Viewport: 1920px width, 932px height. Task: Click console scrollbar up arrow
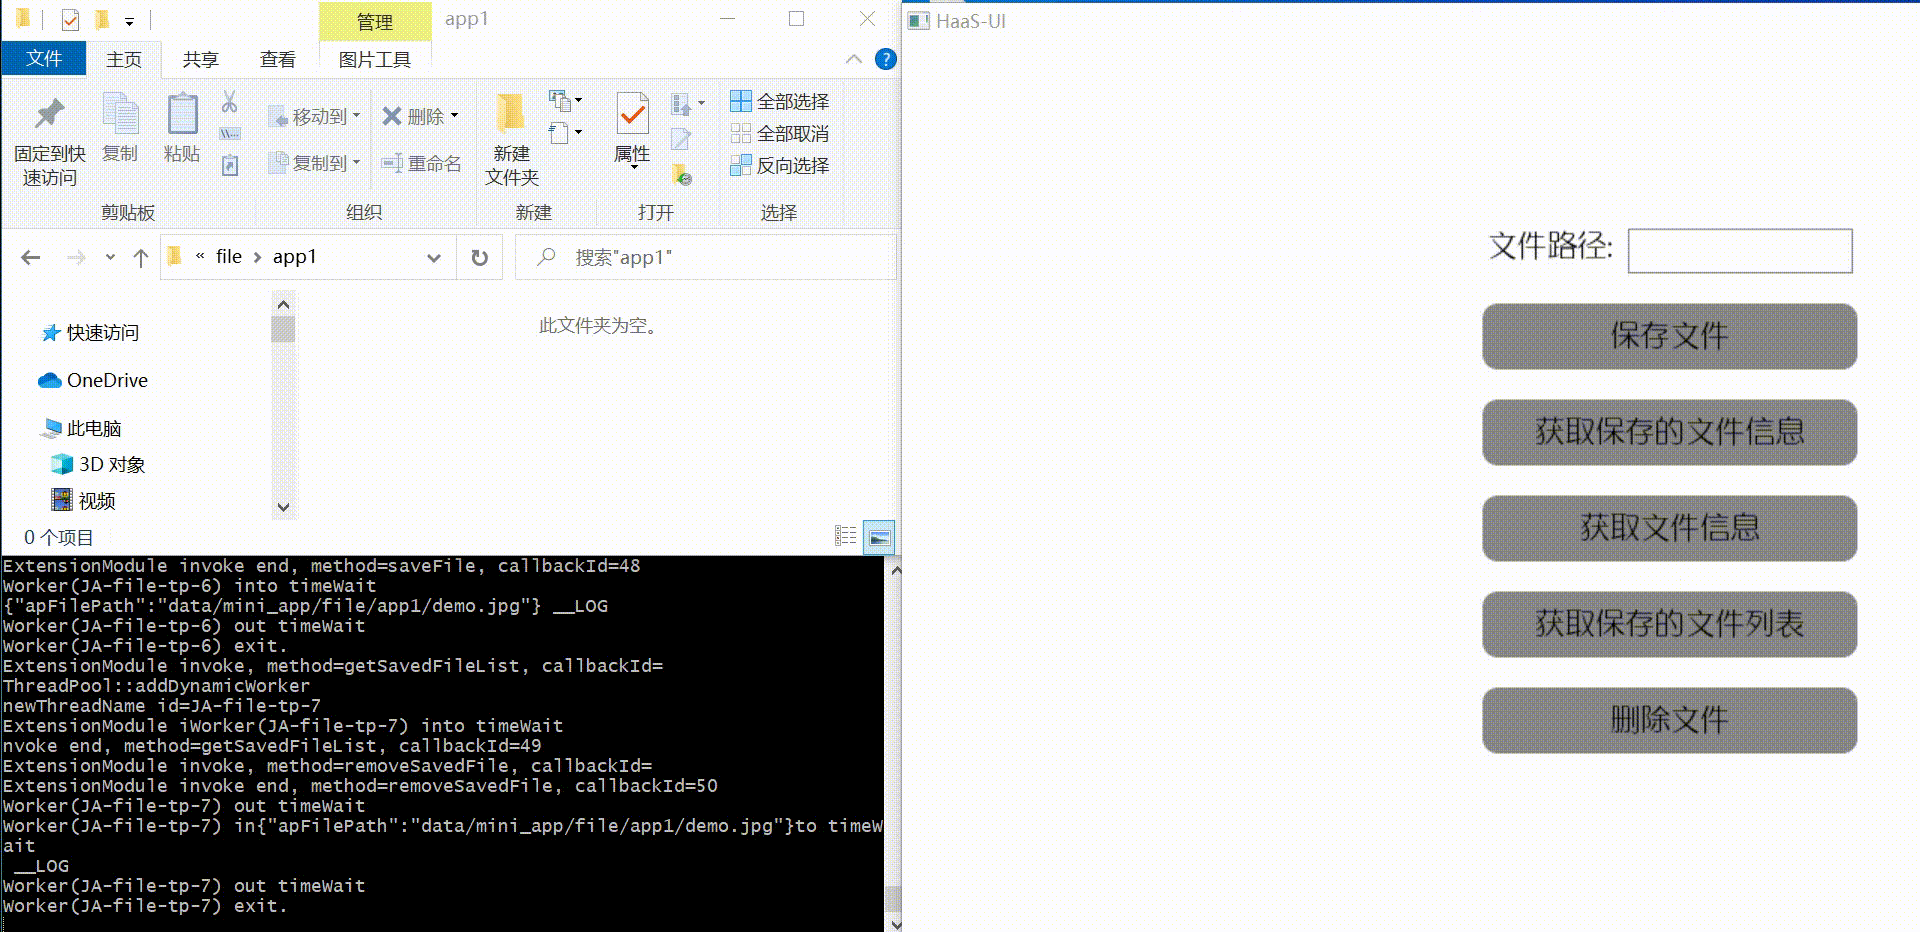(895, 570)
